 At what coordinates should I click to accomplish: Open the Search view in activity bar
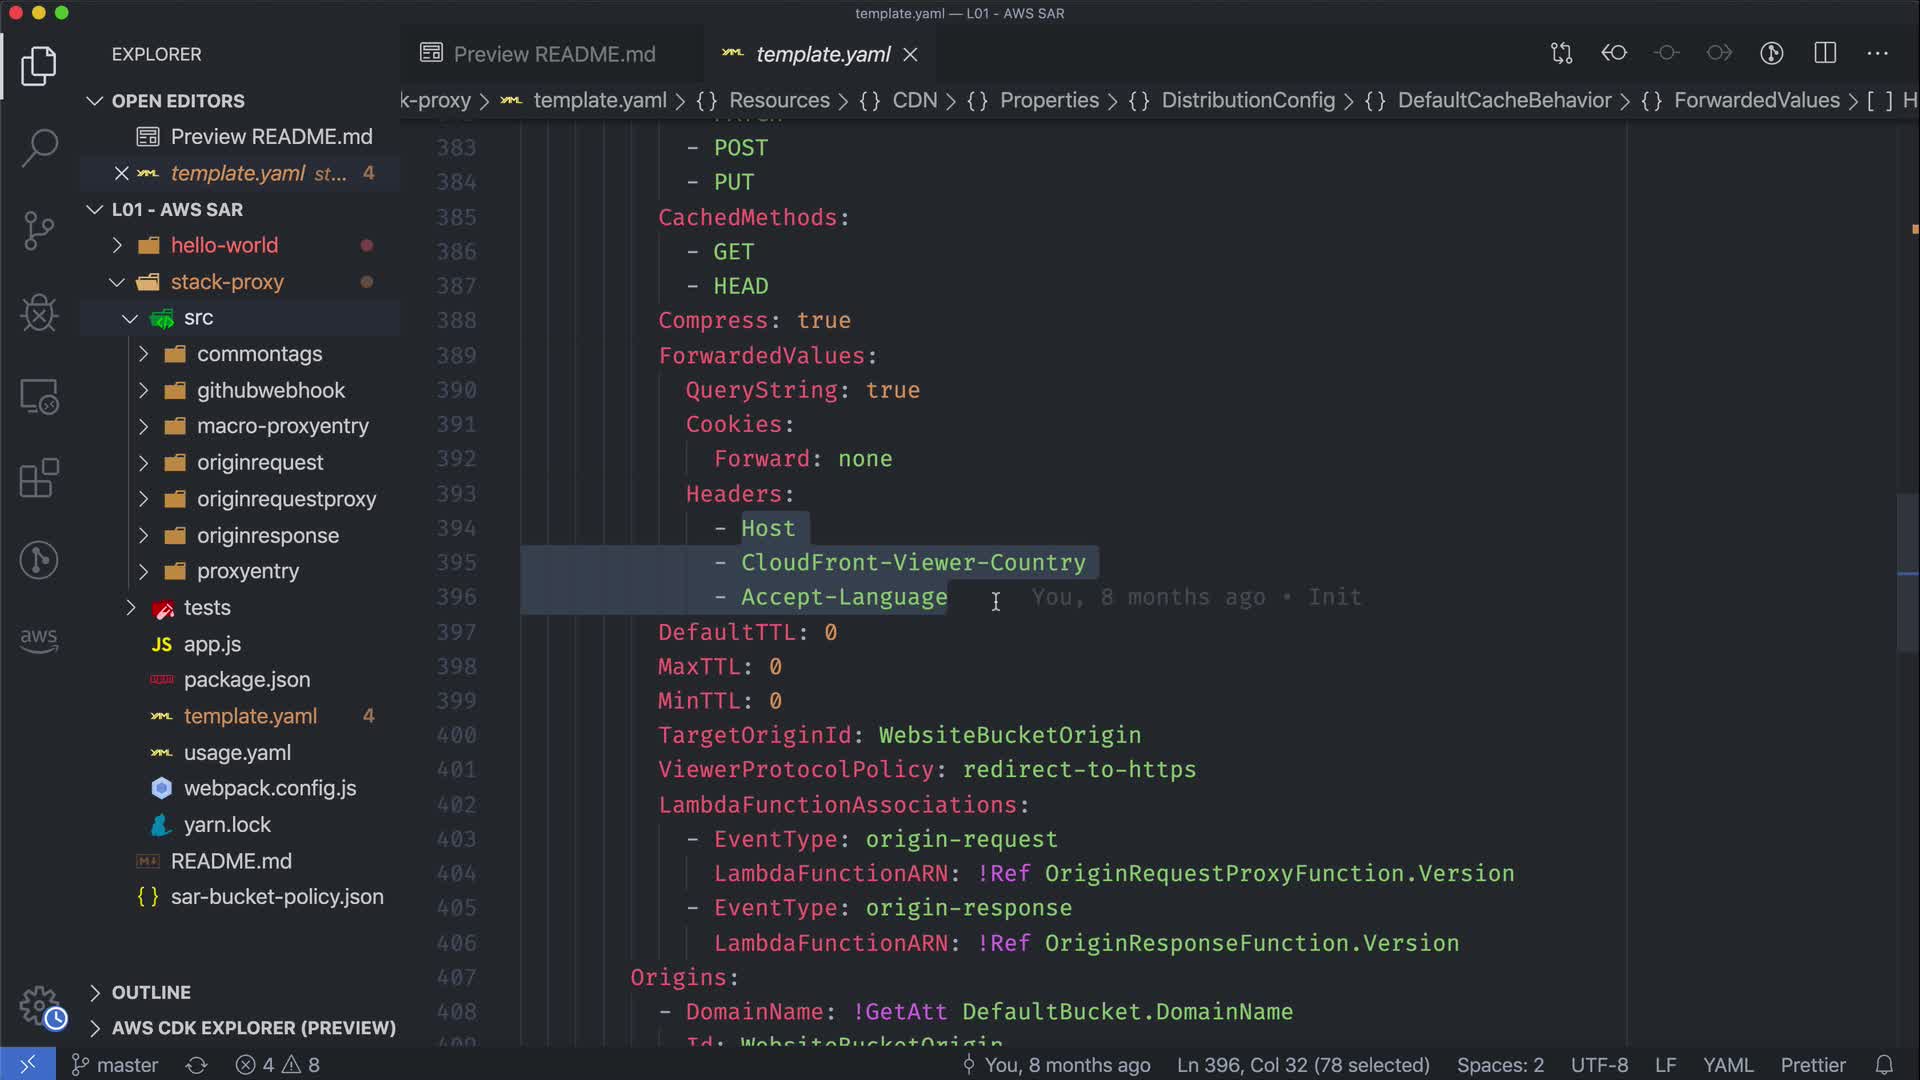pos(39,148)
